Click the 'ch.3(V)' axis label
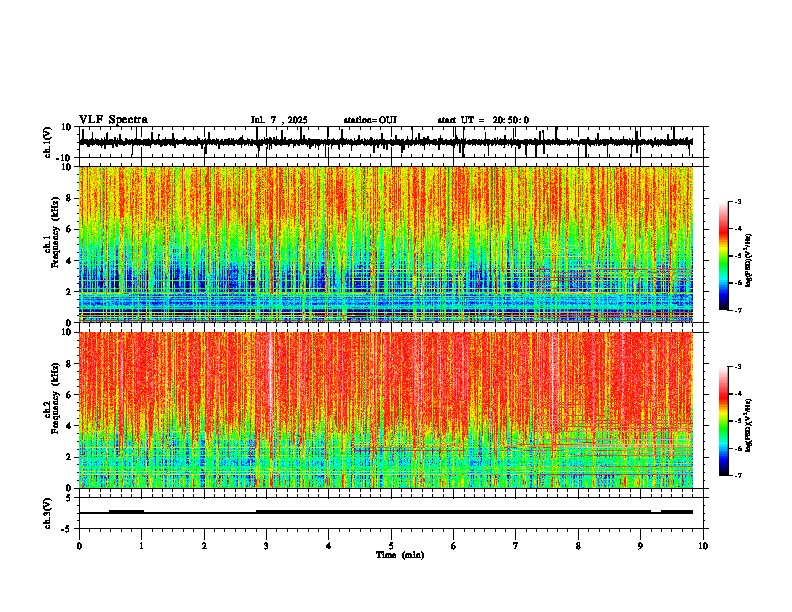This screenshot has width=792, height=612. (x=48, y=513)
